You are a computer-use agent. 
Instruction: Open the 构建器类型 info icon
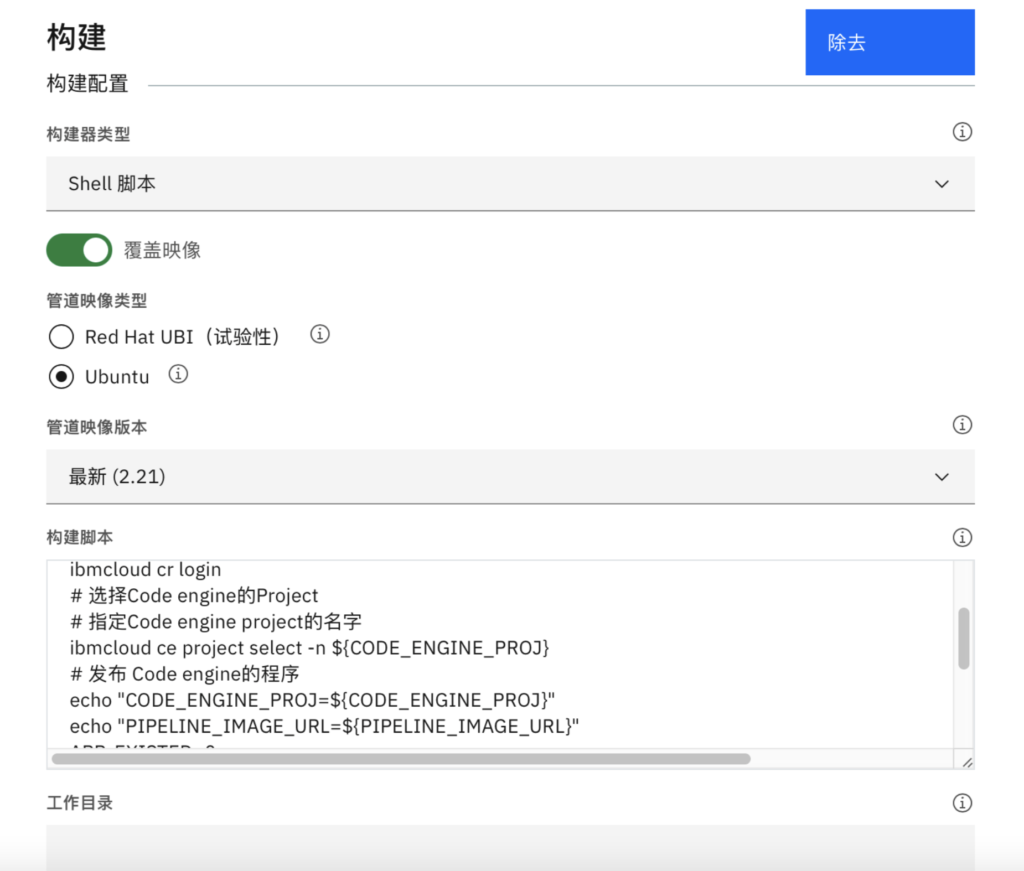(962, 132)
